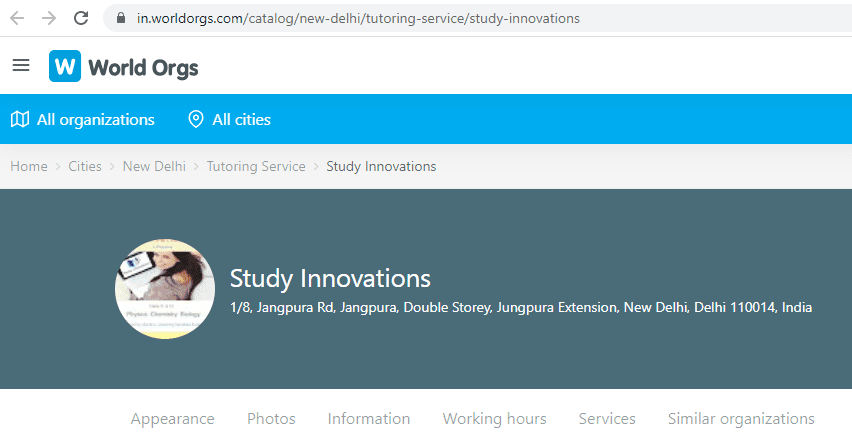The width and height of the screenshot is (852, 444).
Task: Click the browser forward arrow
Action: pos(49,18)
